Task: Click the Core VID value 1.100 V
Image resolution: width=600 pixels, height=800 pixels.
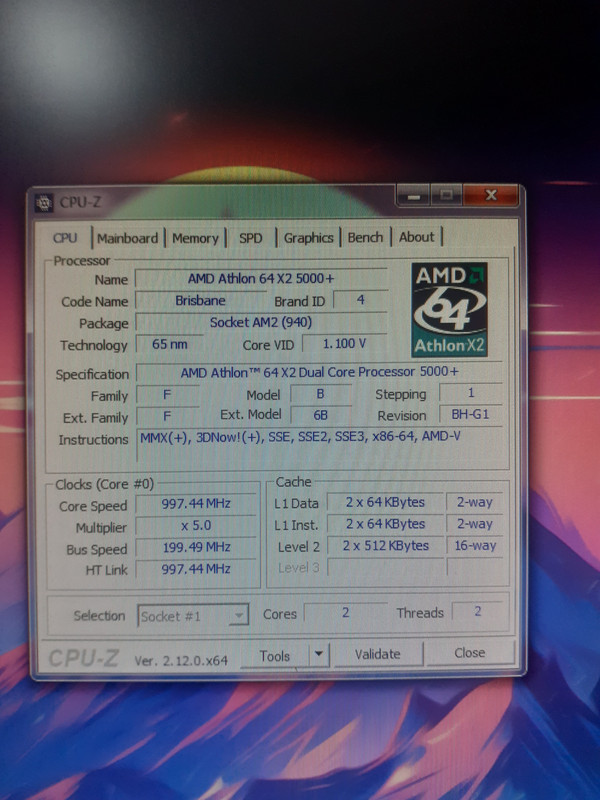Action: tap(344, 343)
